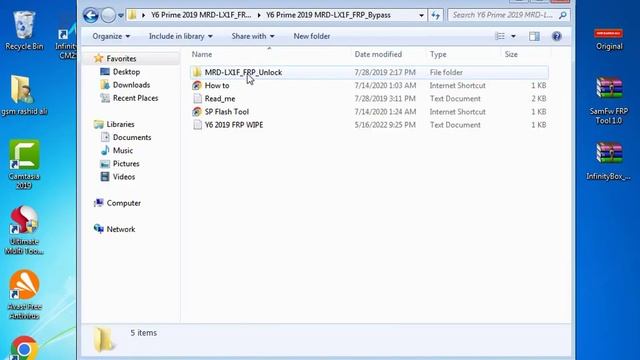Click Y6 2019 FRP WIPE document icon
Viewport: 640px width, 360px height.
(197, 124)
